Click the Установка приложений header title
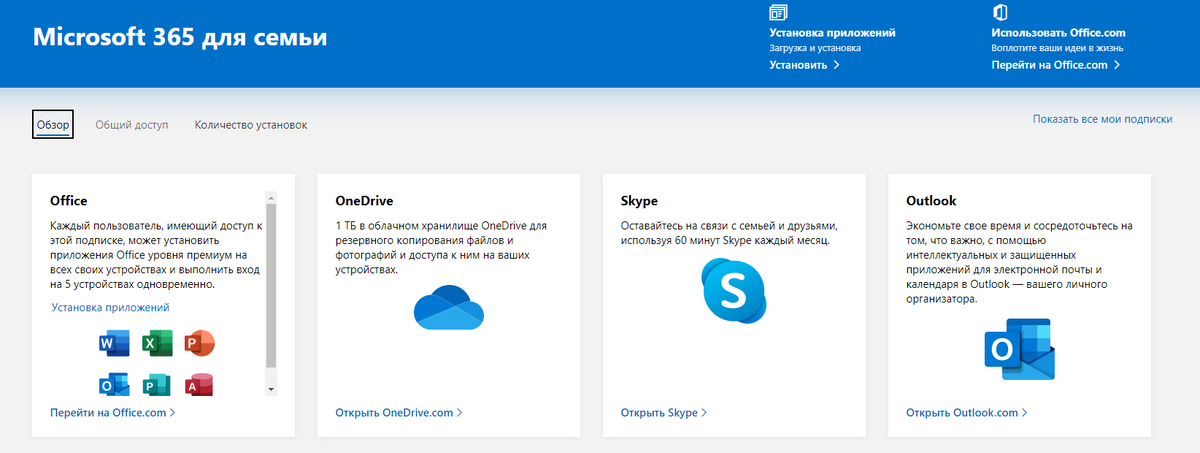 click(832, 32)
